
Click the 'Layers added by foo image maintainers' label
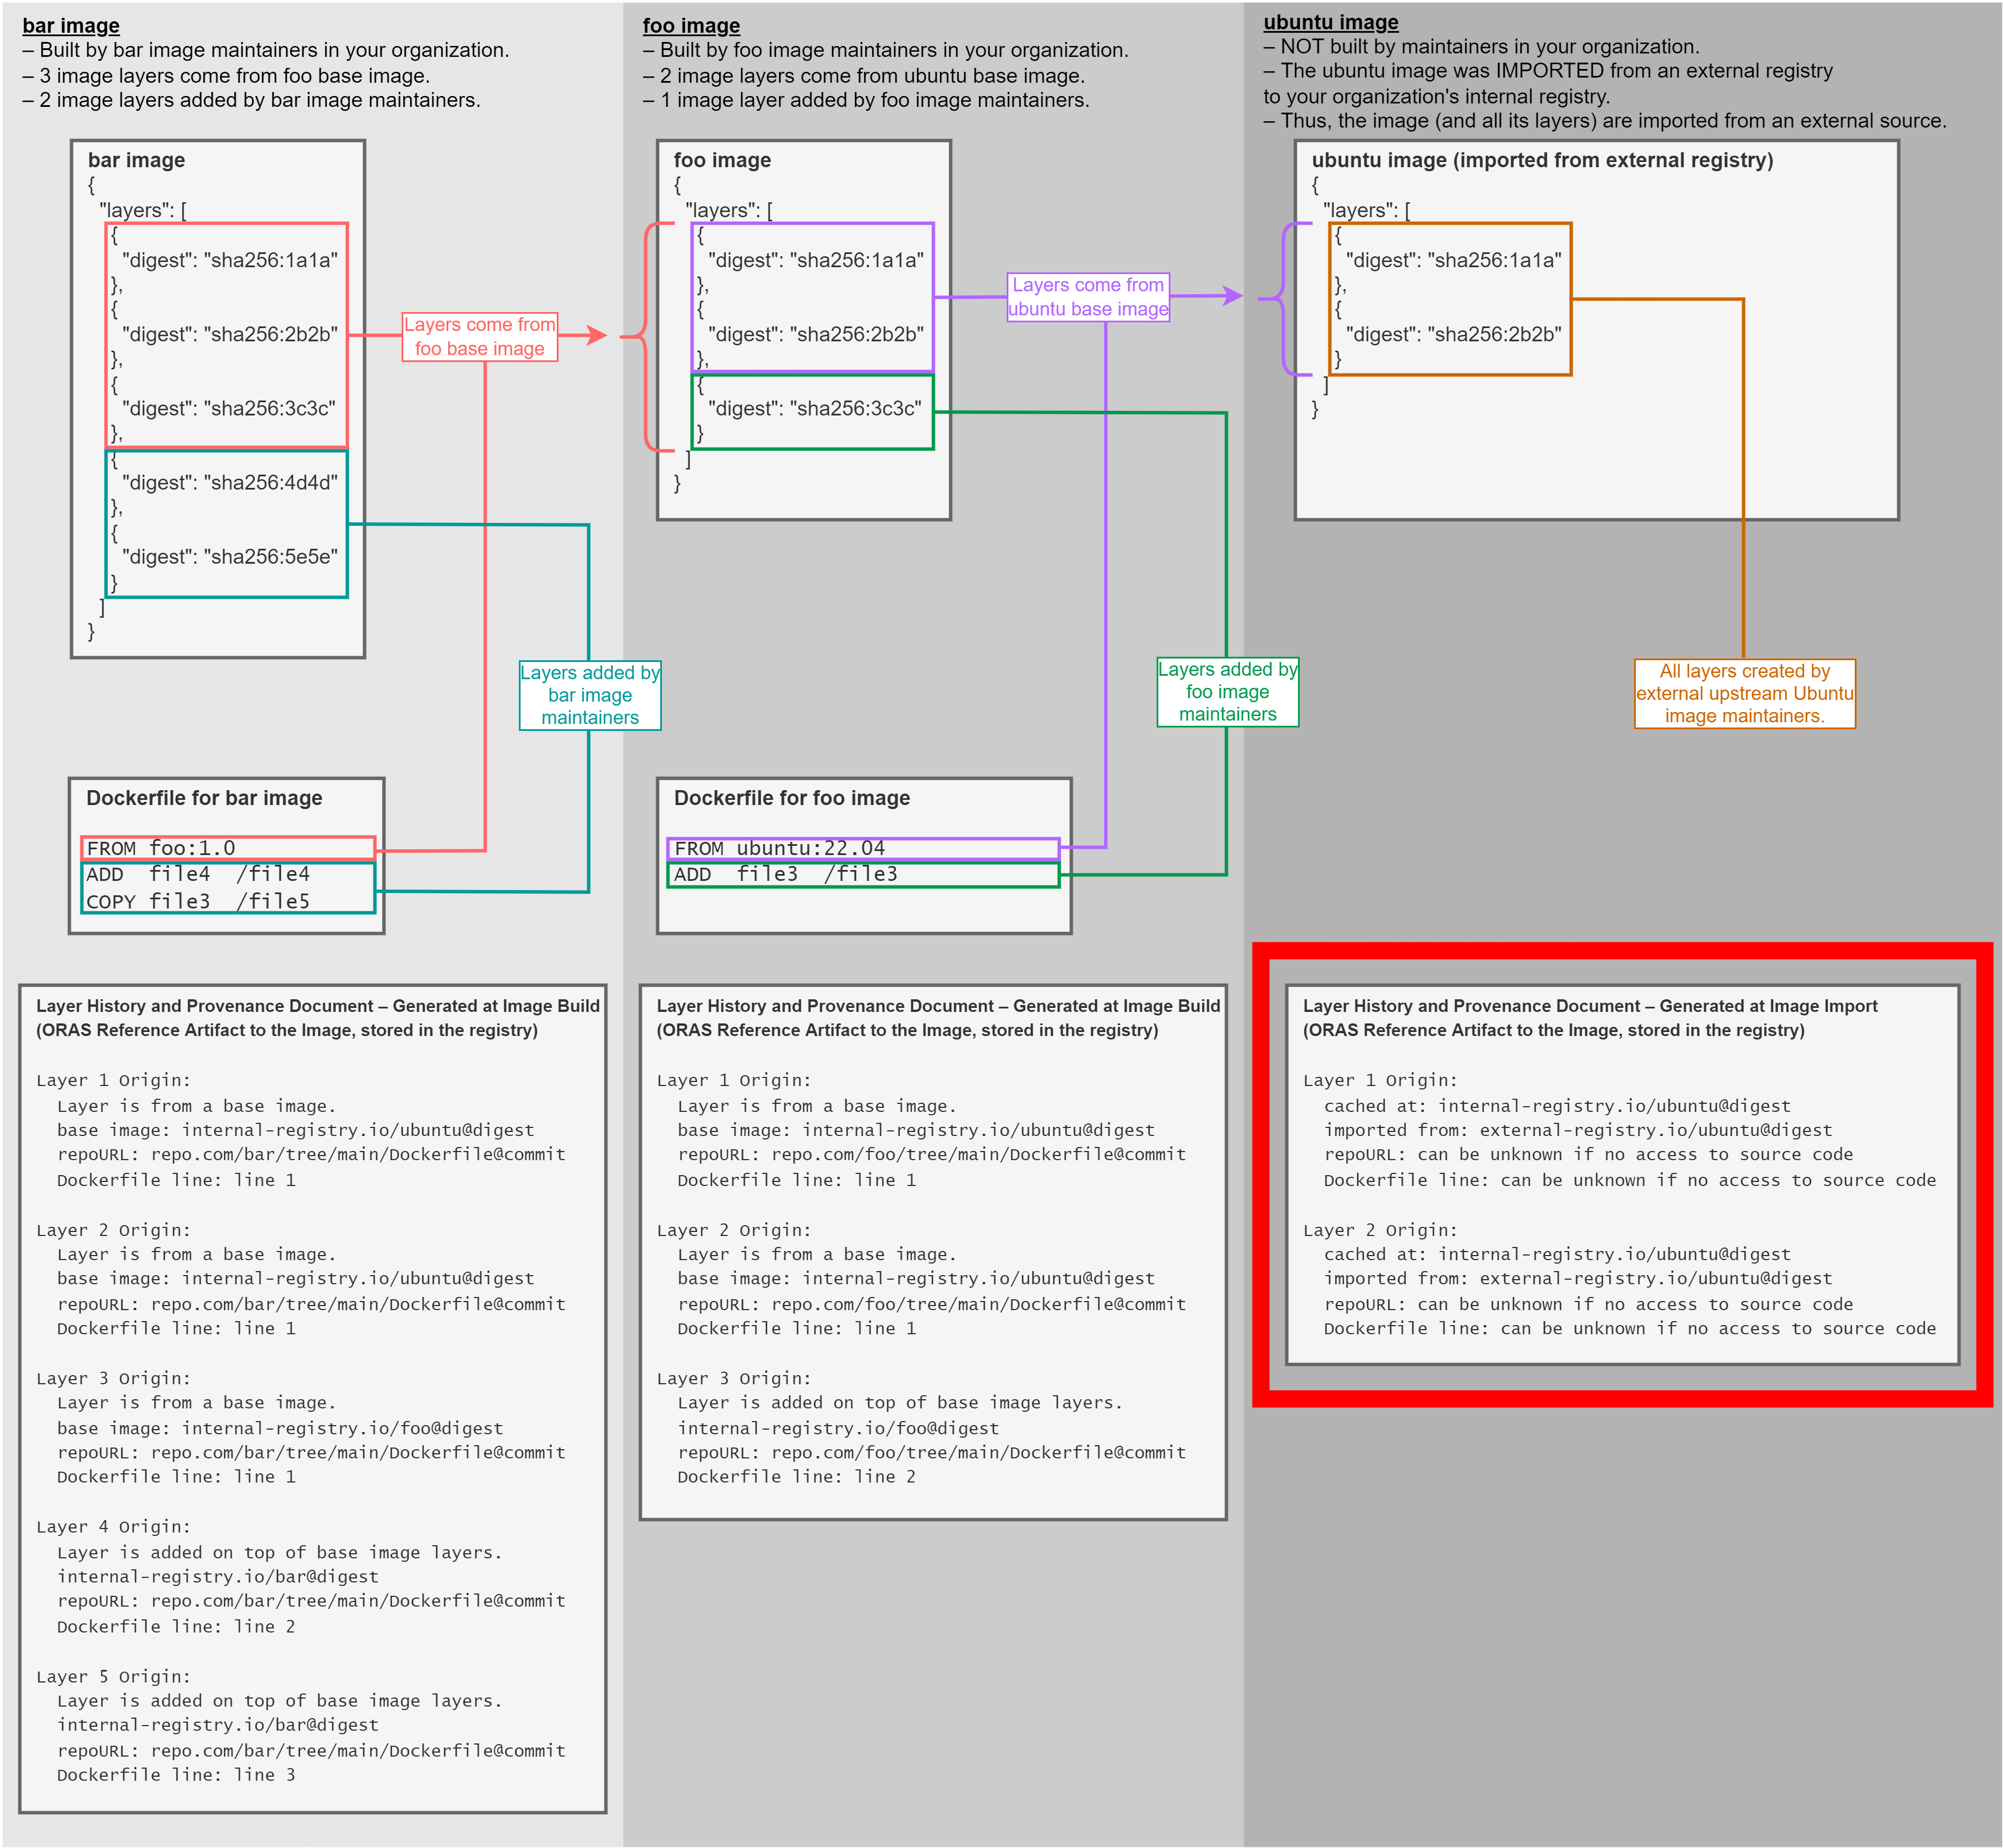coord(1227,691)
